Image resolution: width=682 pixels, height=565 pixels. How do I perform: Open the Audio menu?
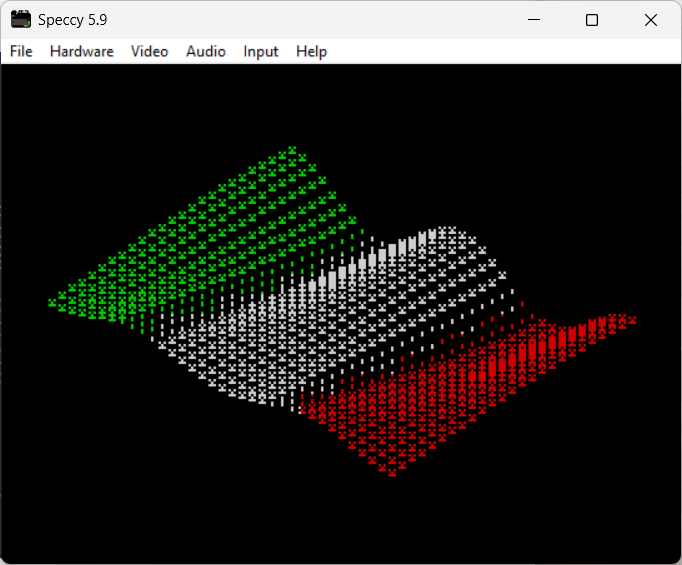(206, 51)
